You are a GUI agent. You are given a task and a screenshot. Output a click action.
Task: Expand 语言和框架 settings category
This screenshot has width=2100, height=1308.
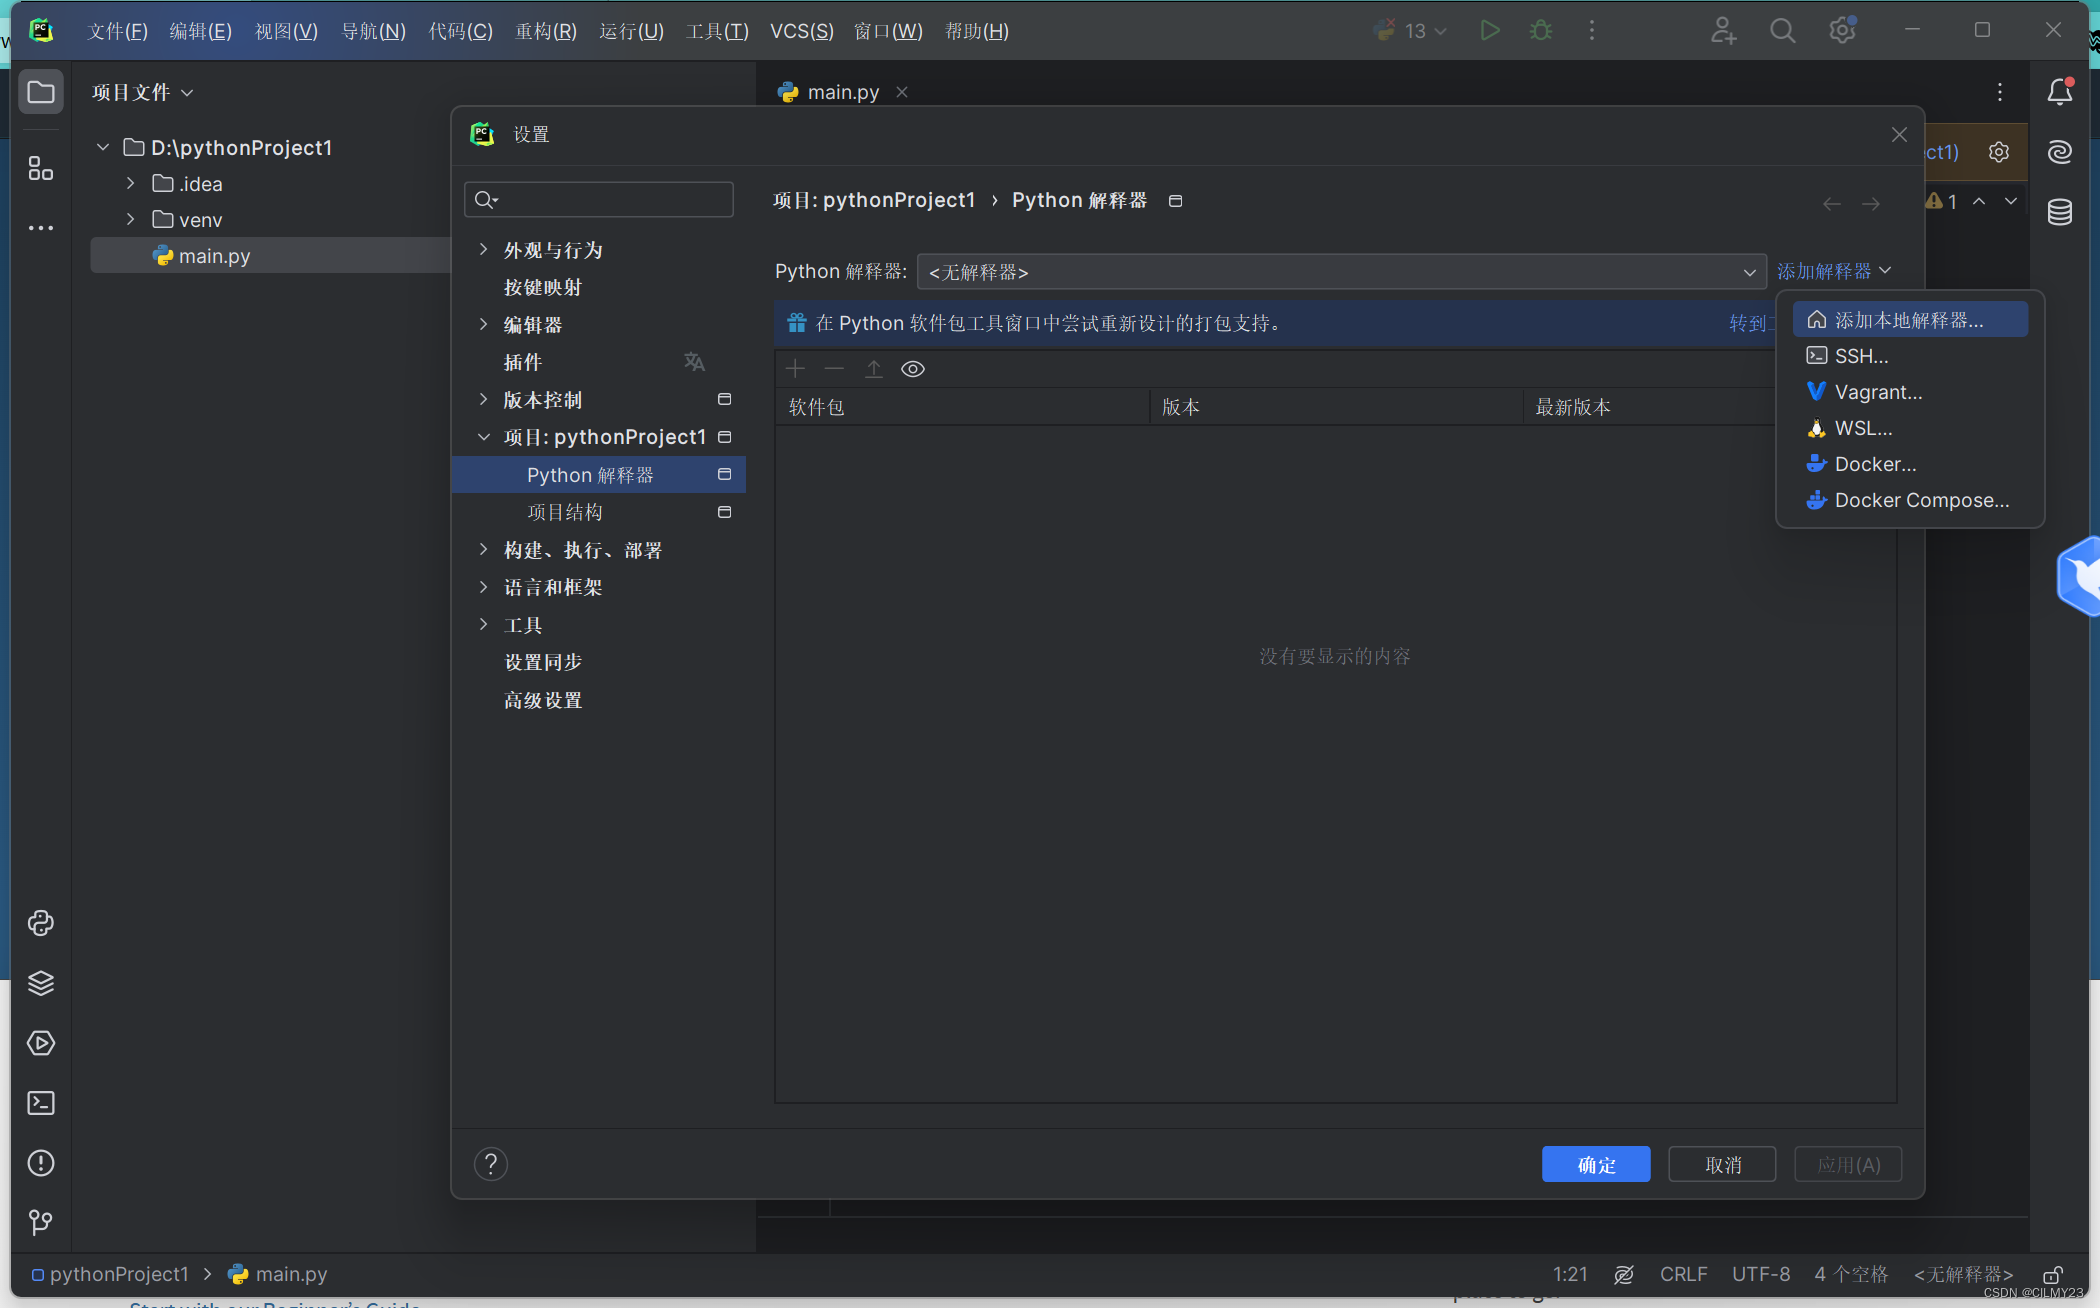tap(484, 587)
